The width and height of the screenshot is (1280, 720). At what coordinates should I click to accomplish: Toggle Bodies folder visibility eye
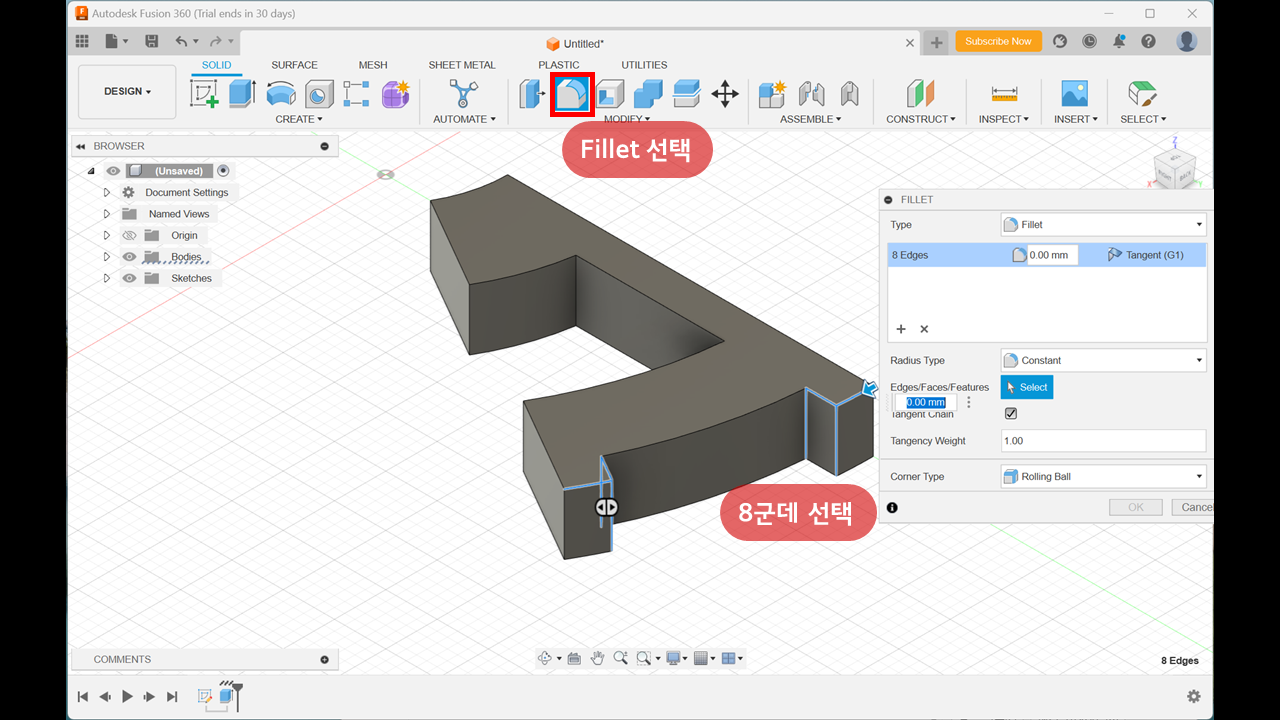click(129, 257)
